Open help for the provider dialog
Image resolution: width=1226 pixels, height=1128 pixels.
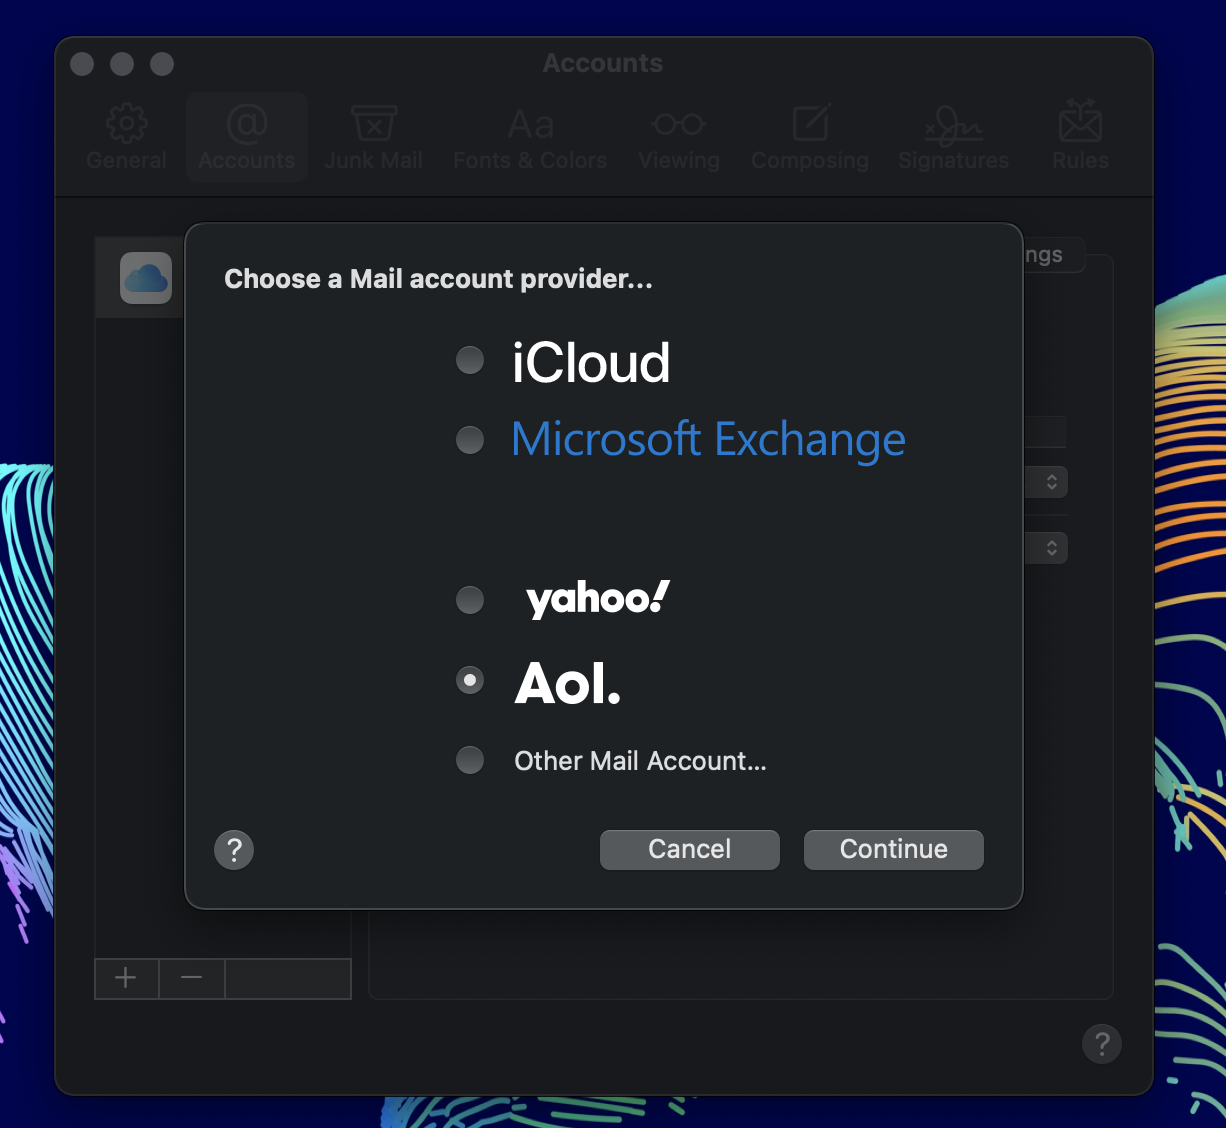point(234,850)
